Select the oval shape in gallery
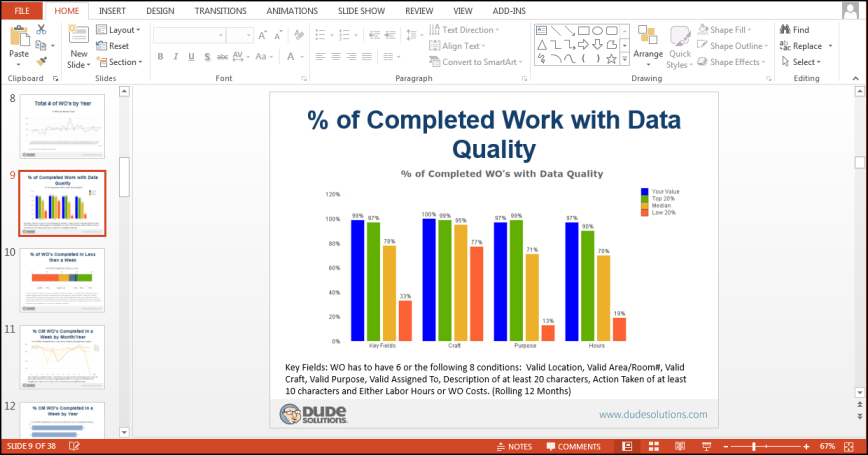The height and width of the screenshot is (455, 868). pos(597,30)
